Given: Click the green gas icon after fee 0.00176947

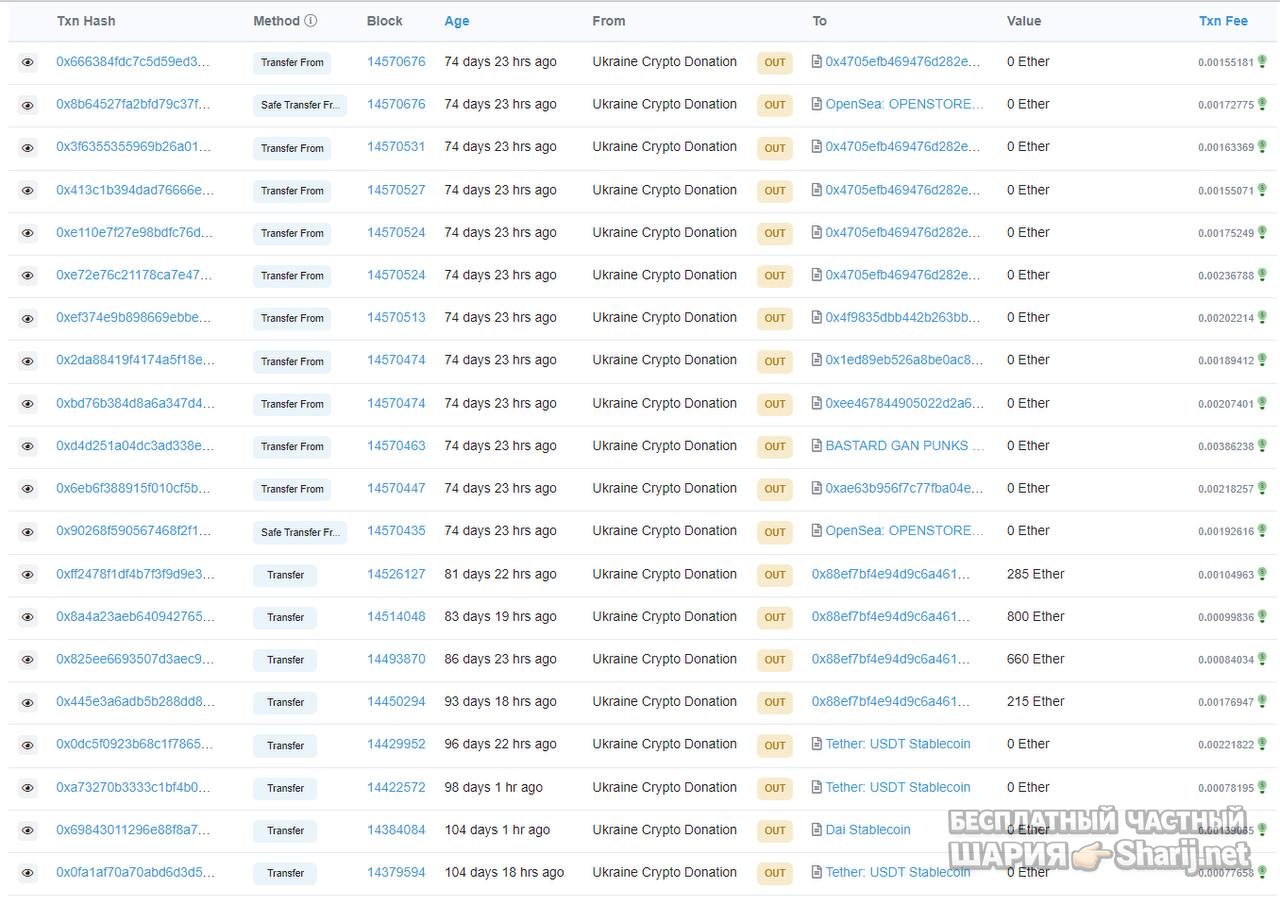Looking at the screenshot, I should 1262,701.
